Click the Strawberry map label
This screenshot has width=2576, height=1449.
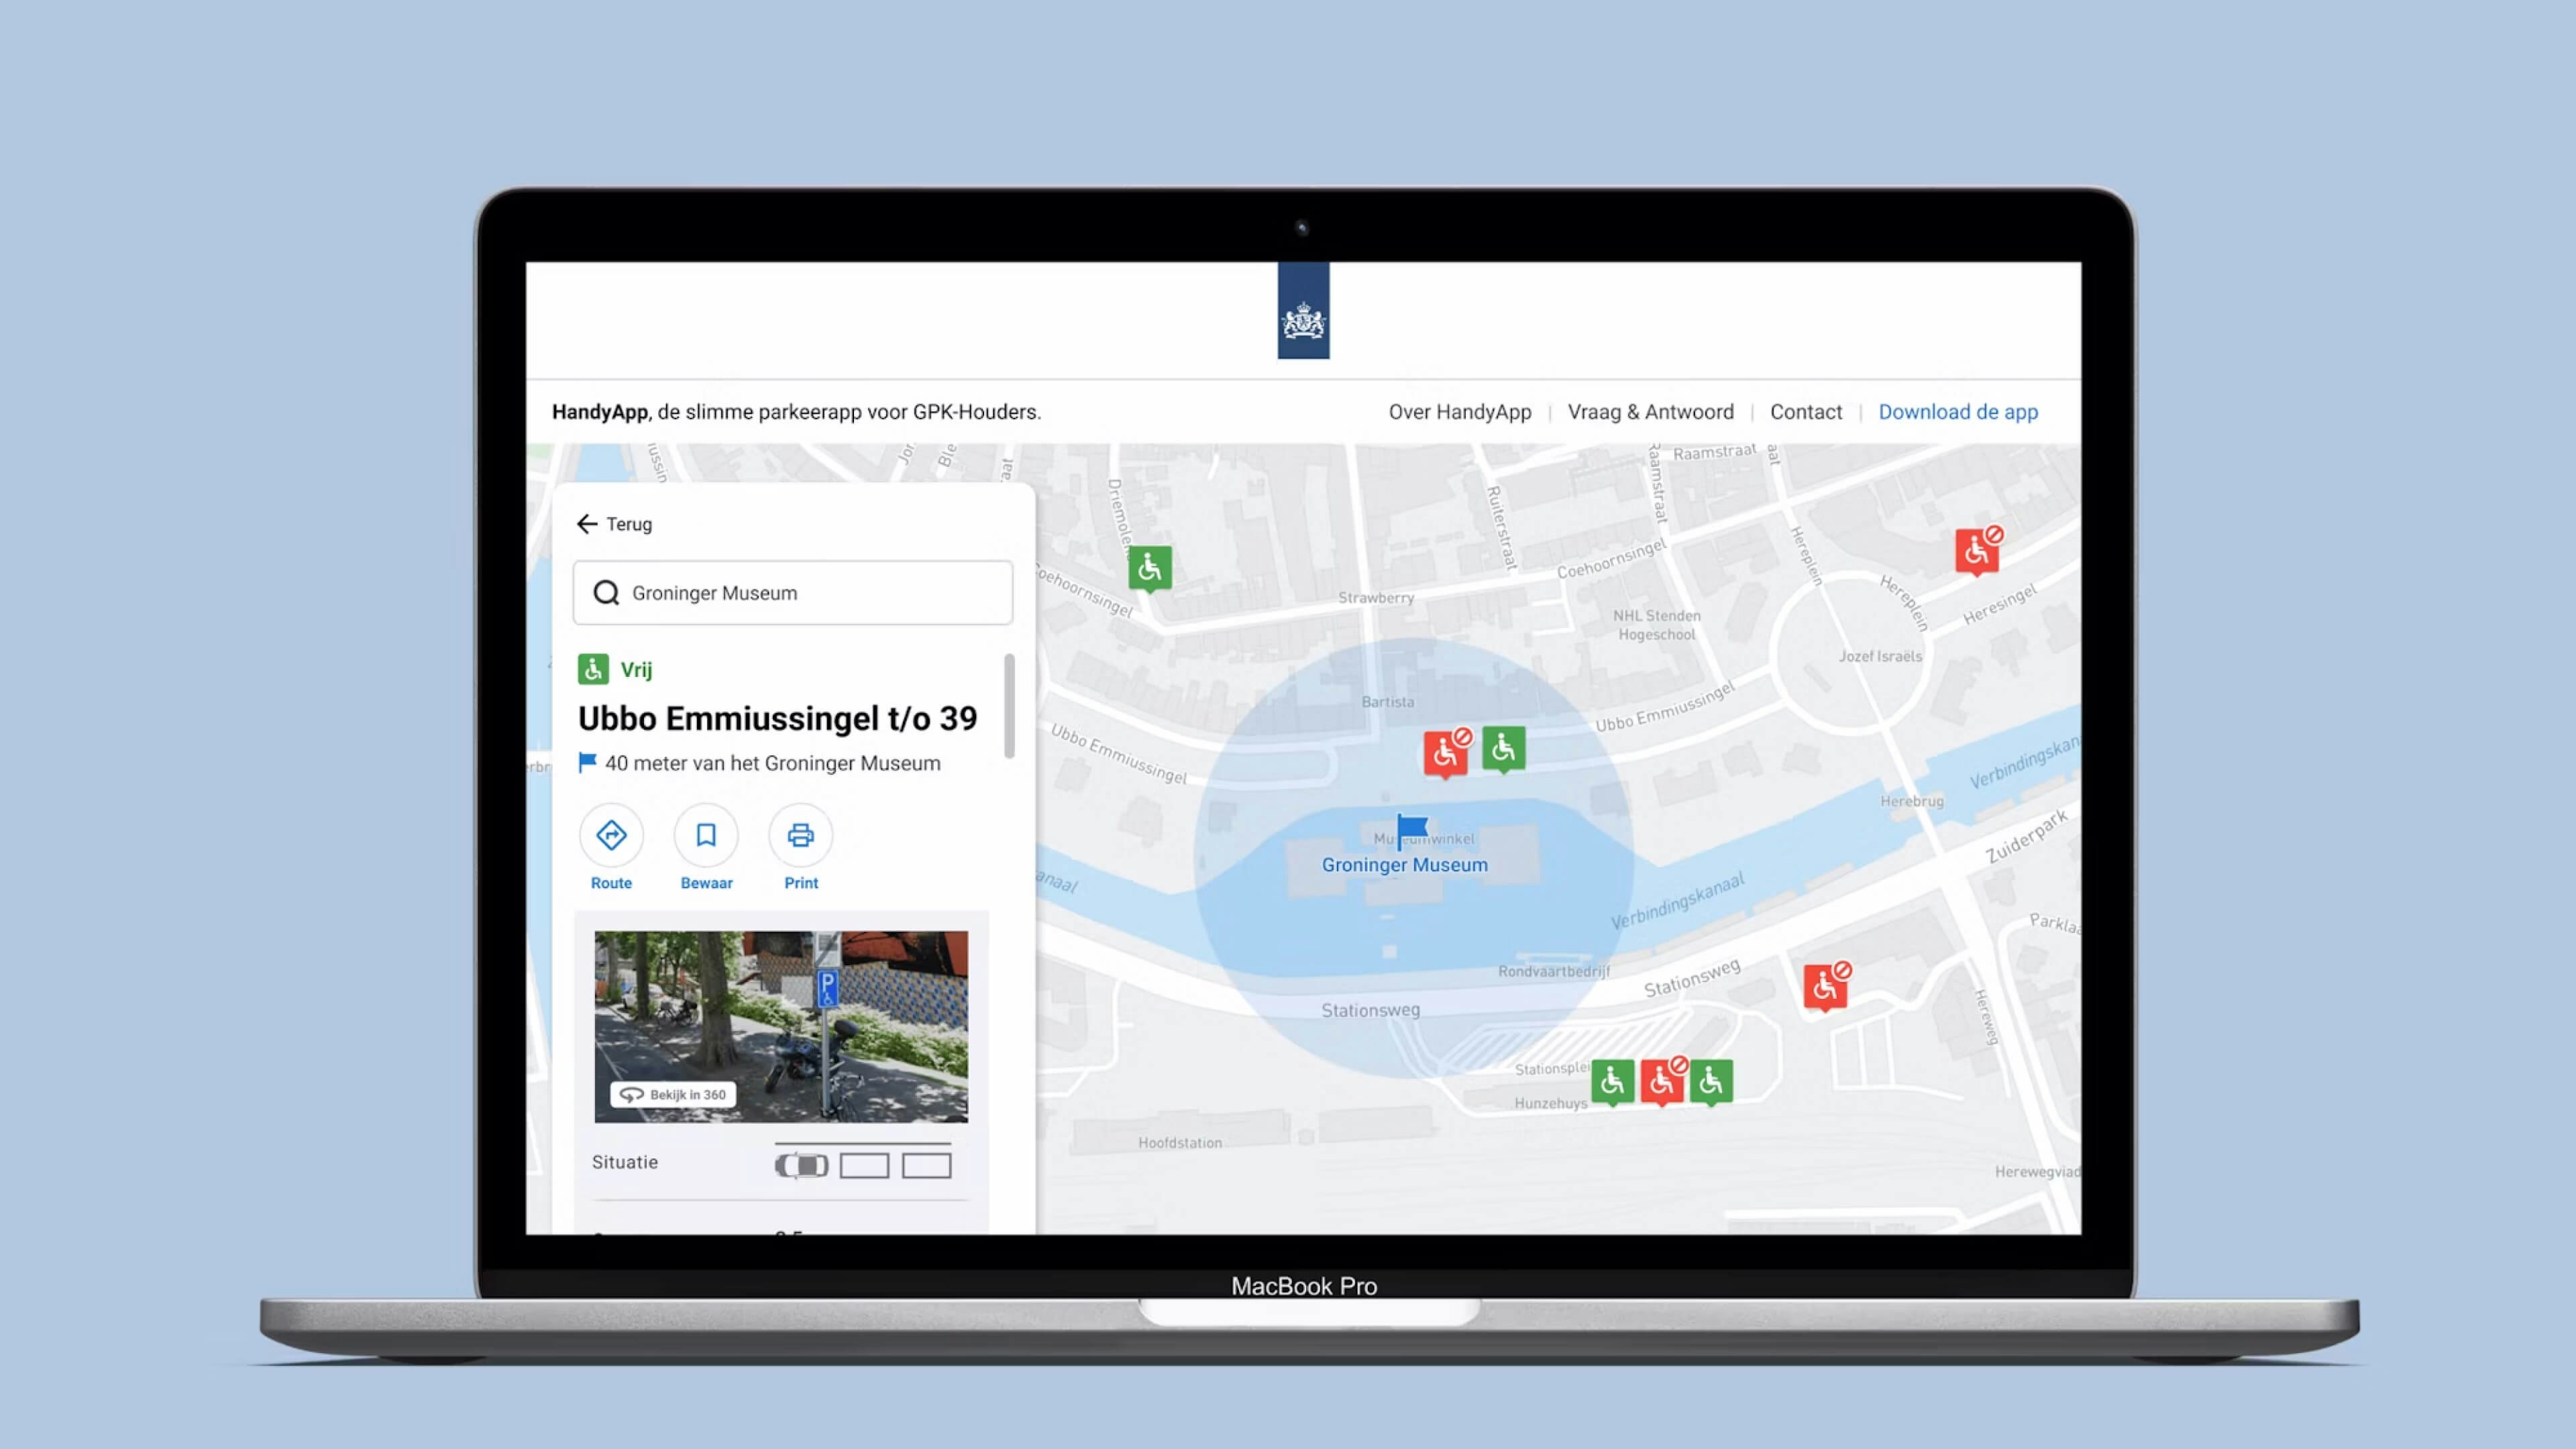pyautogui.click(x=1376, y=597)
